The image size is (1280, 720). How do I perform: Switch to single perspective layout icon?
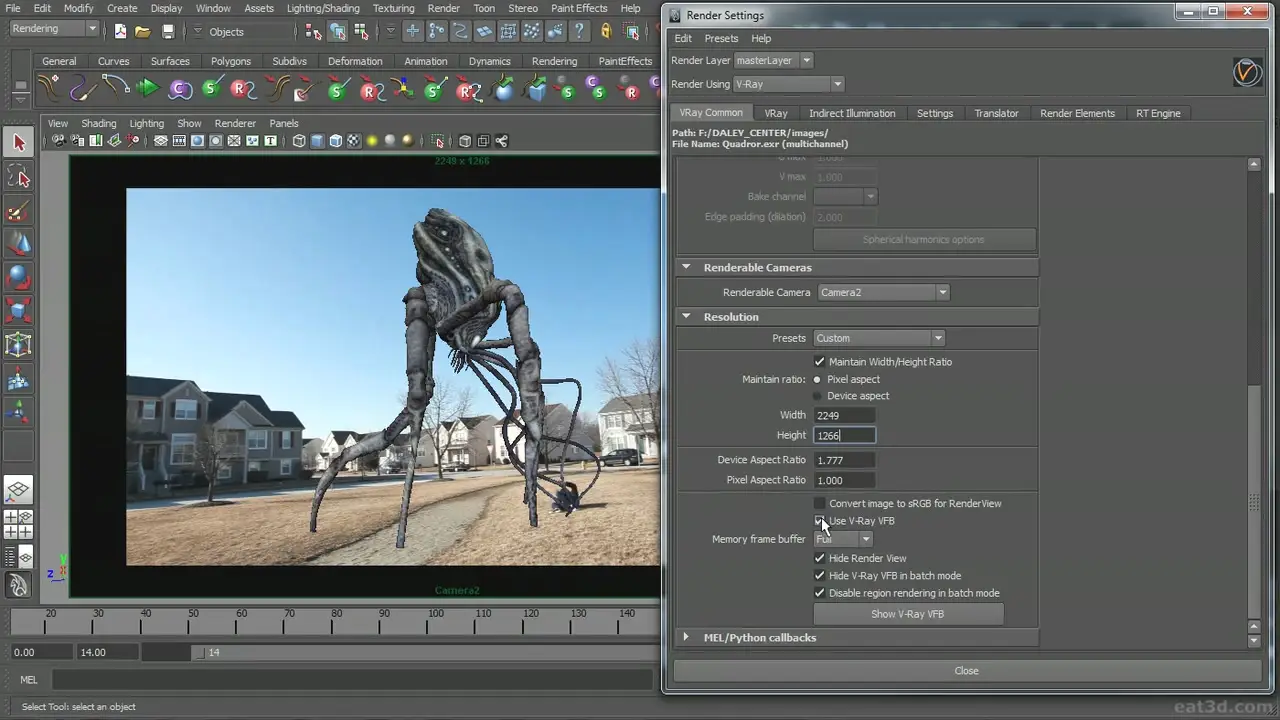(18, 490)
